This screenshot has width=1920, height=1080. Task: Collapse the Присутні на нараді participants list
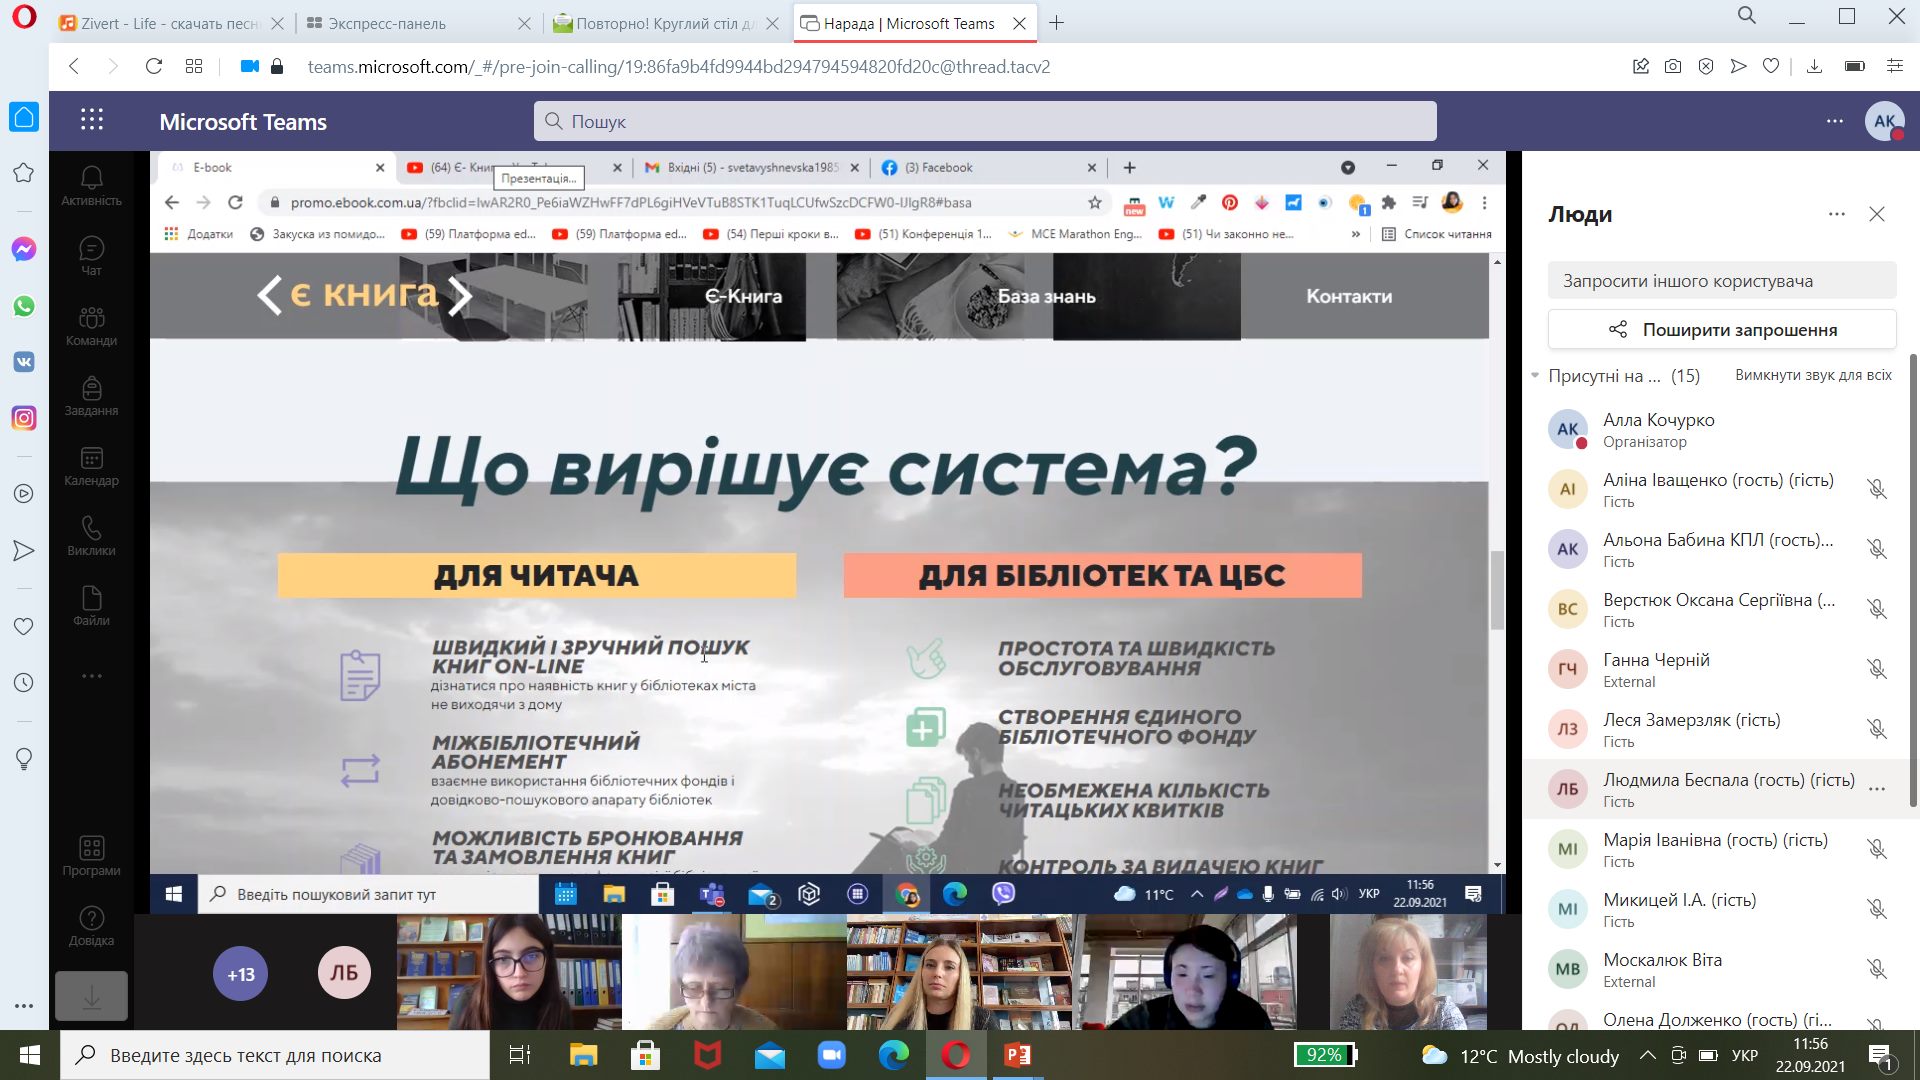(1535, 376)
